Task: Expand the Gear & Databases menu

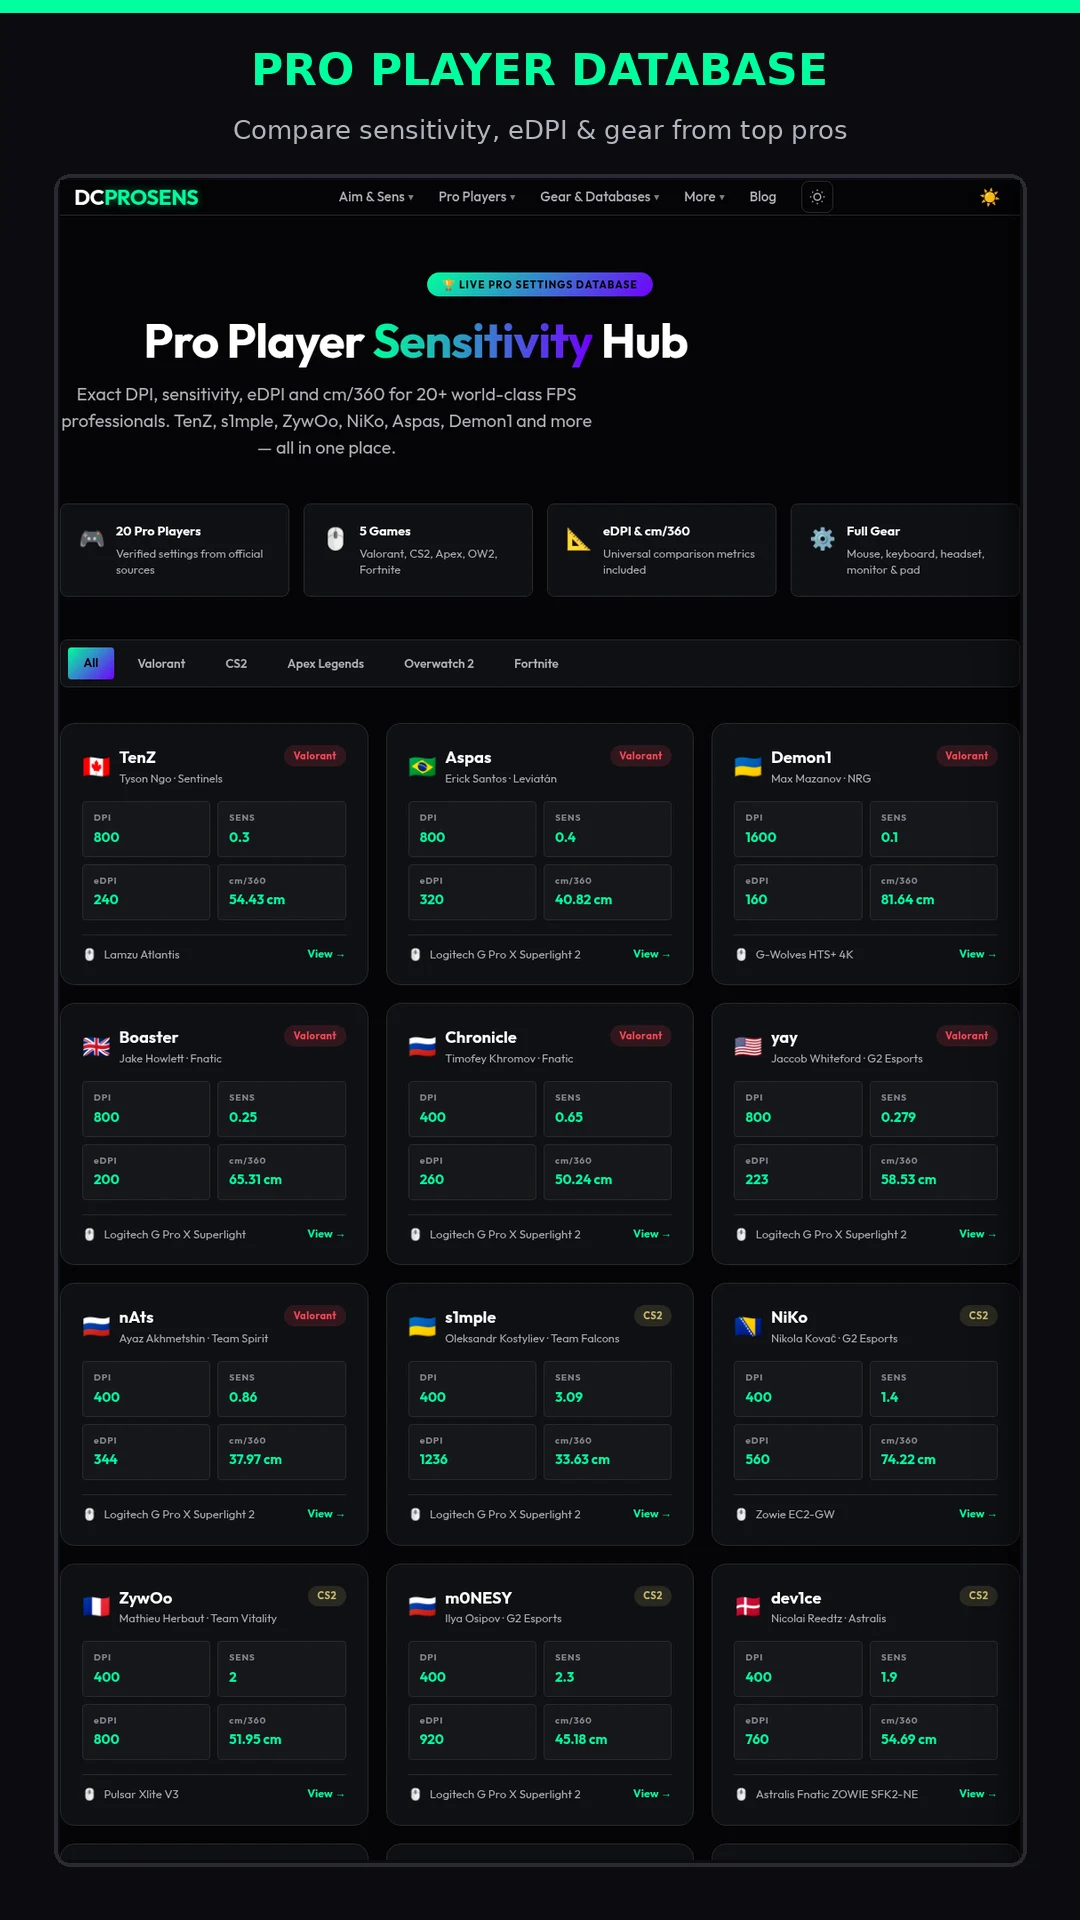Action: (600, 197)
